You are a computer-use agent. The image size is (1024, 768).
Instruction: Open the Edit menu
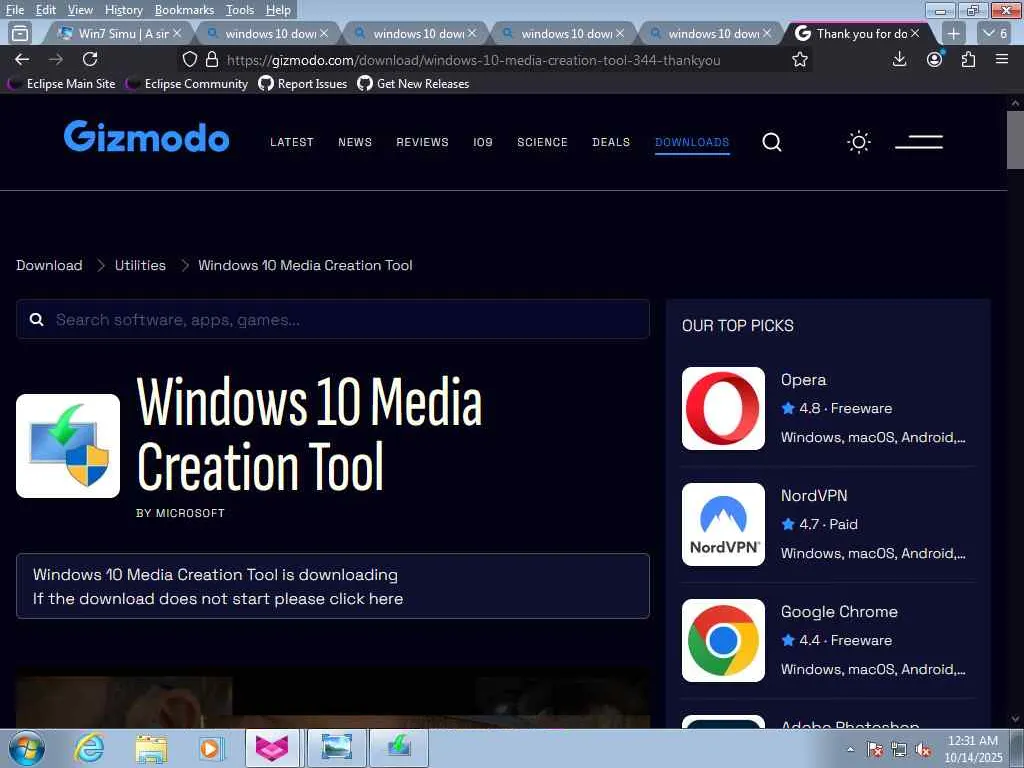point(46,10)
